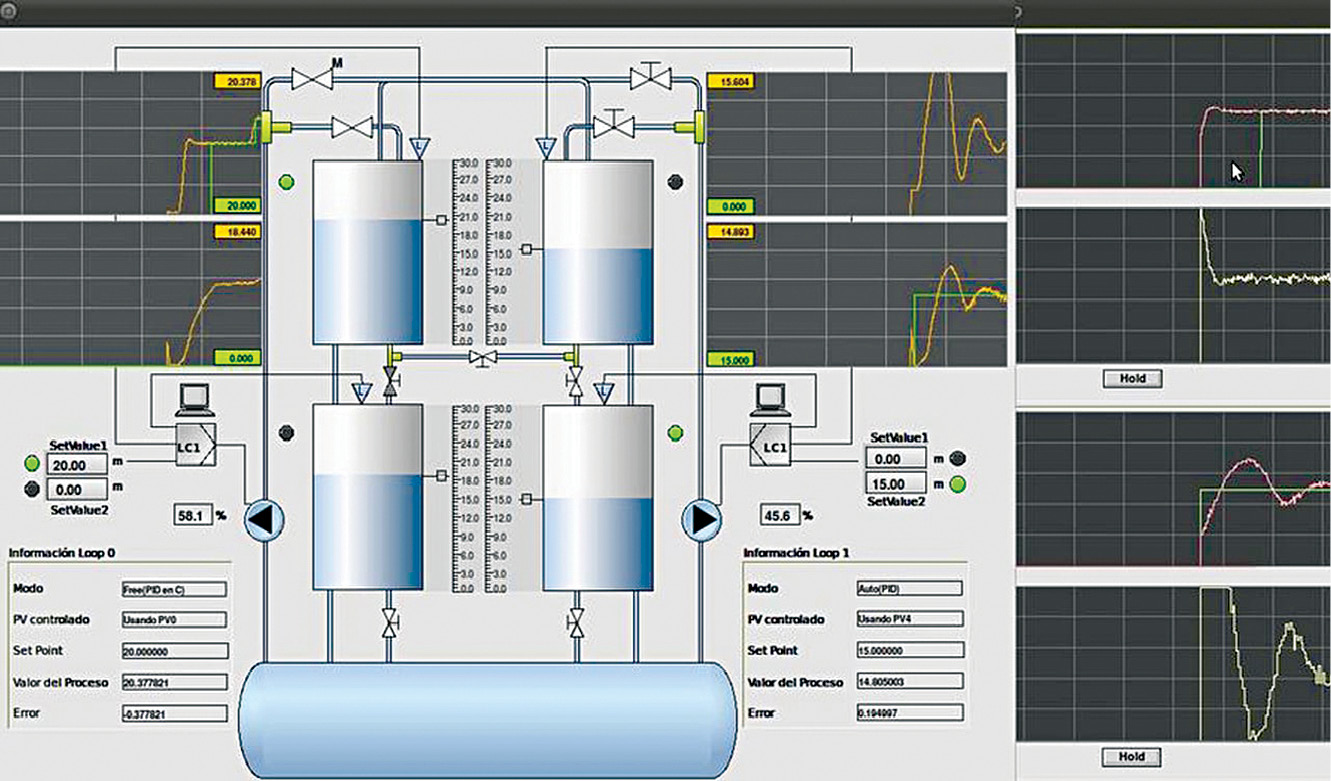Click the 45.6 percent output box
Image resolution: width=1331 pixels, height=781 pixels.
click(x=779, y=516)
